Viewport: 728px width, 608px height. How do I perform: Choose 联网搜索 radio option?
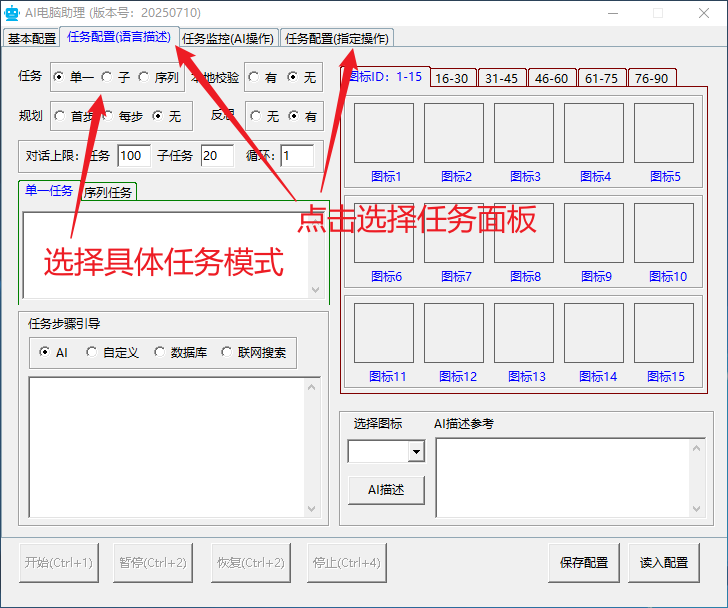227,352
